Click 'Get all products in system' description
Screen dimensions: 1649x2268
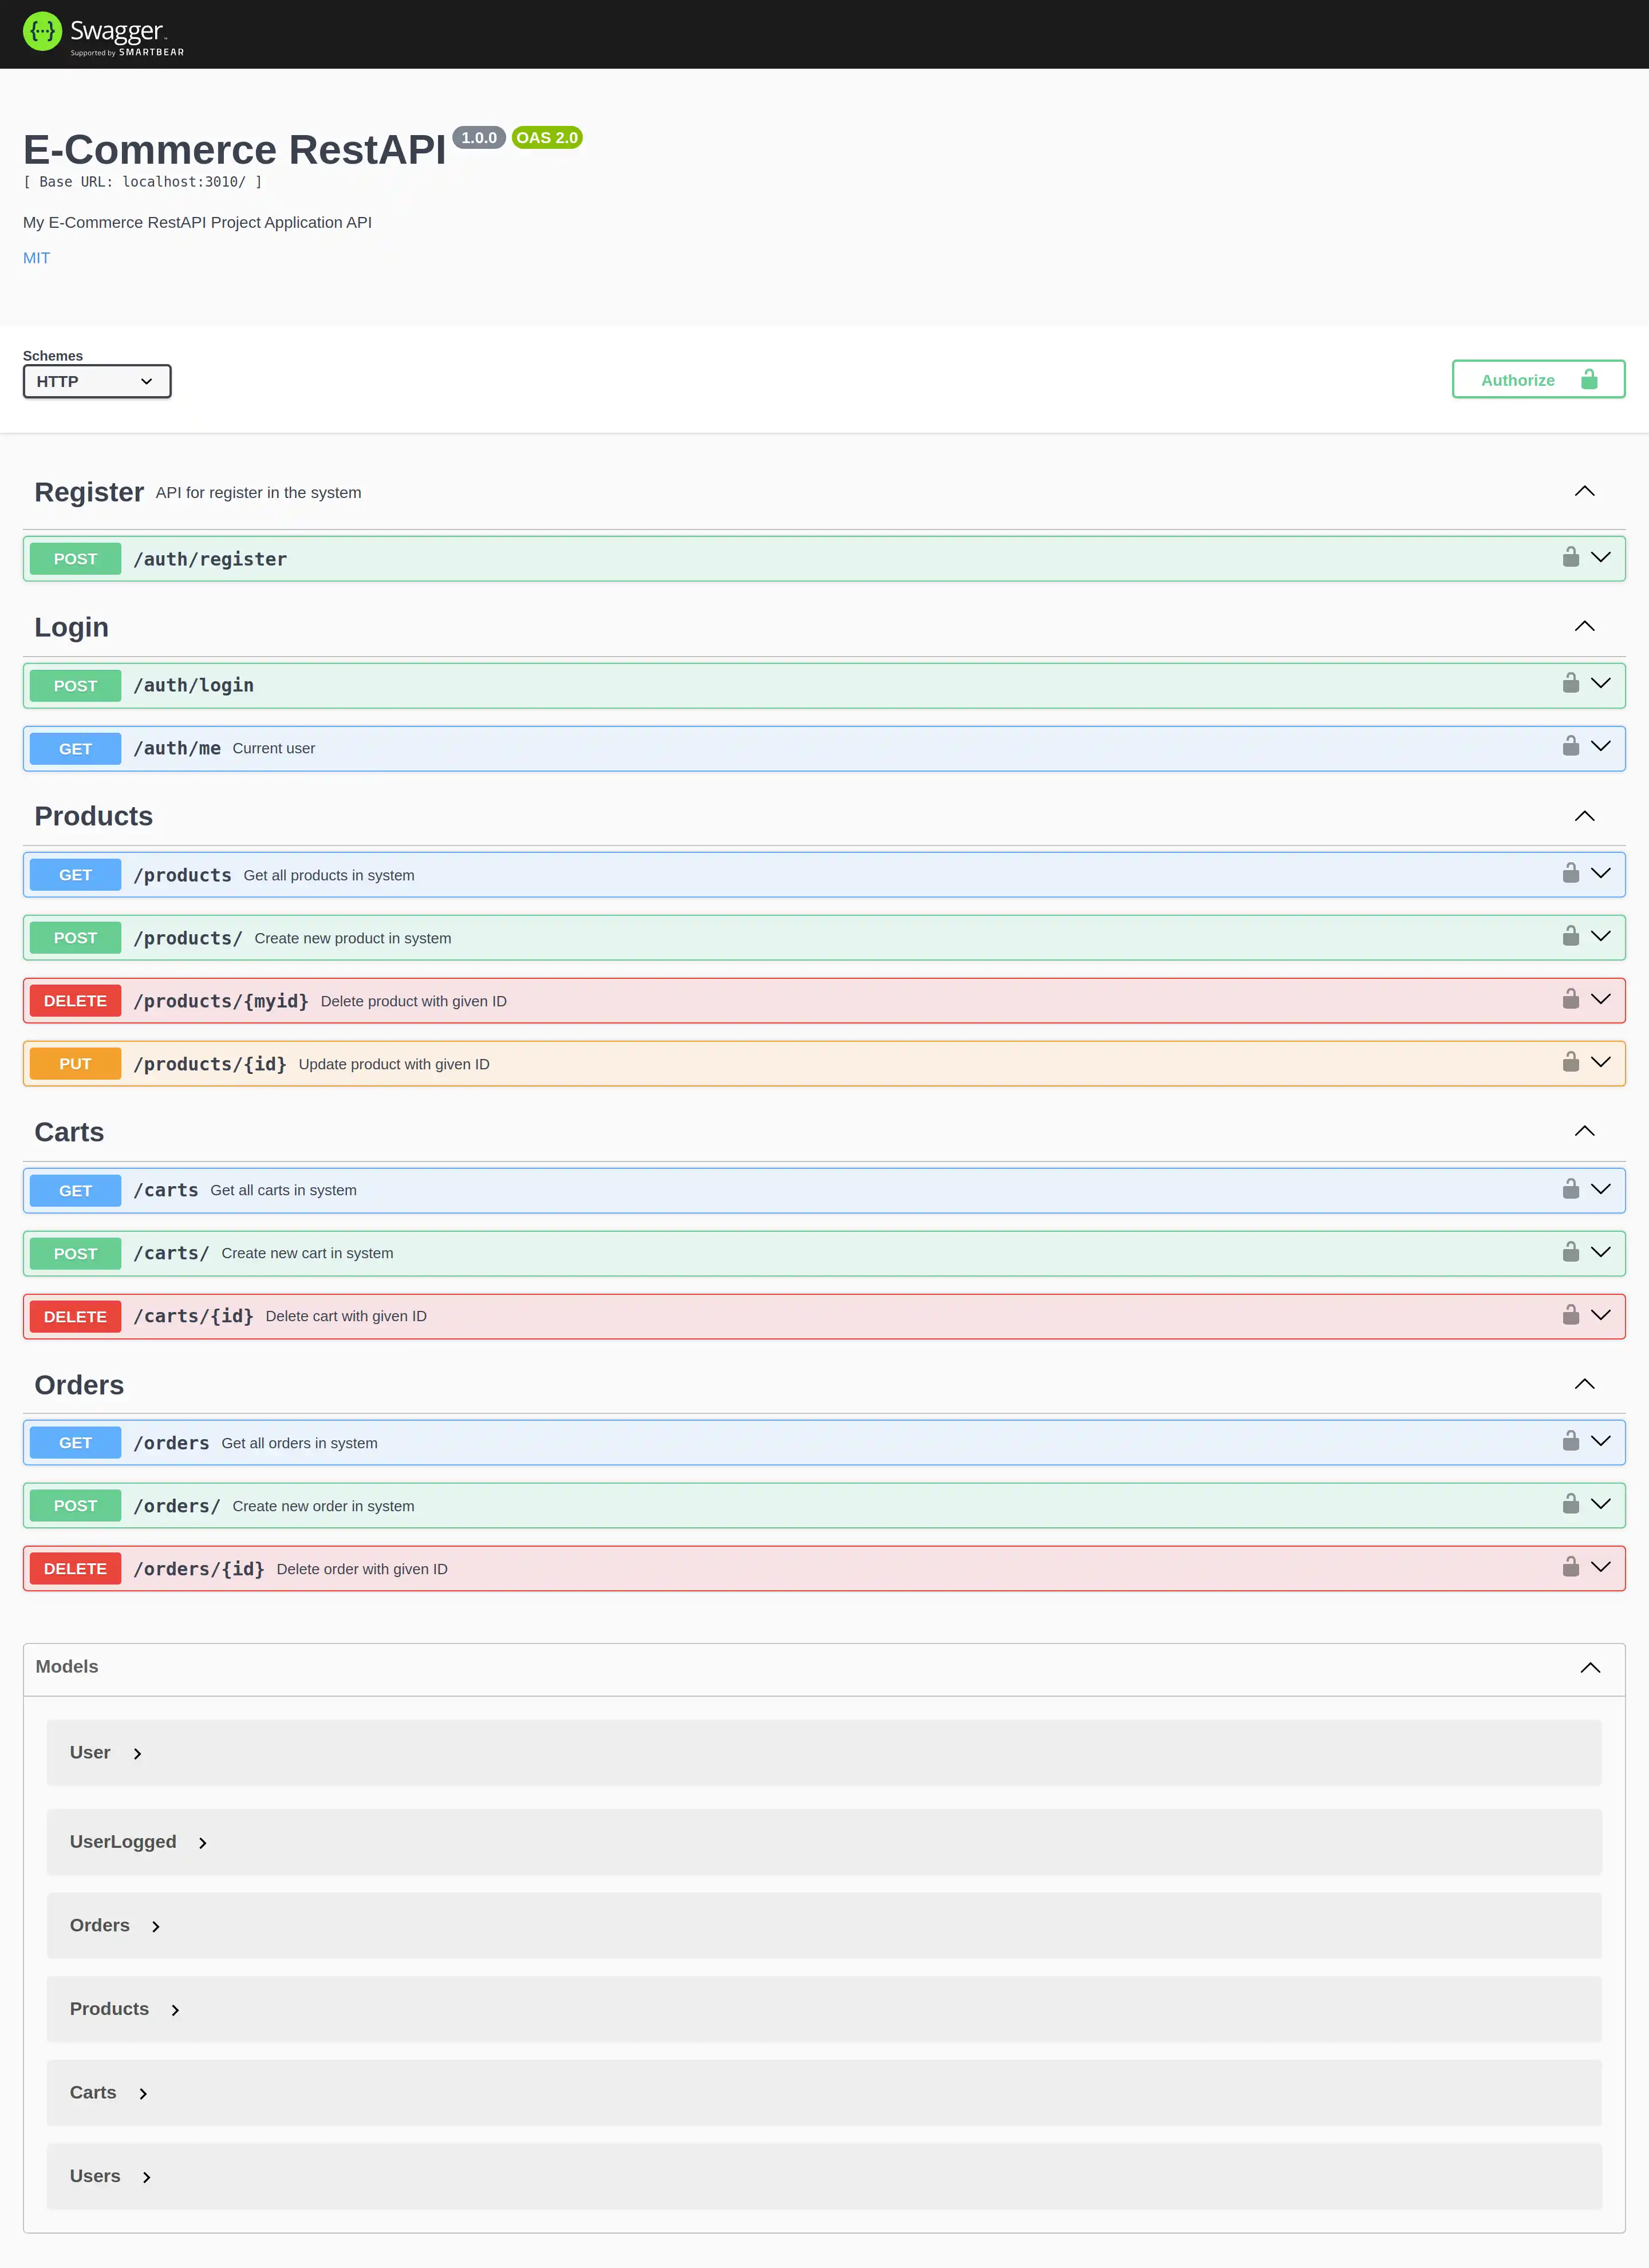(x=329, y=875)
